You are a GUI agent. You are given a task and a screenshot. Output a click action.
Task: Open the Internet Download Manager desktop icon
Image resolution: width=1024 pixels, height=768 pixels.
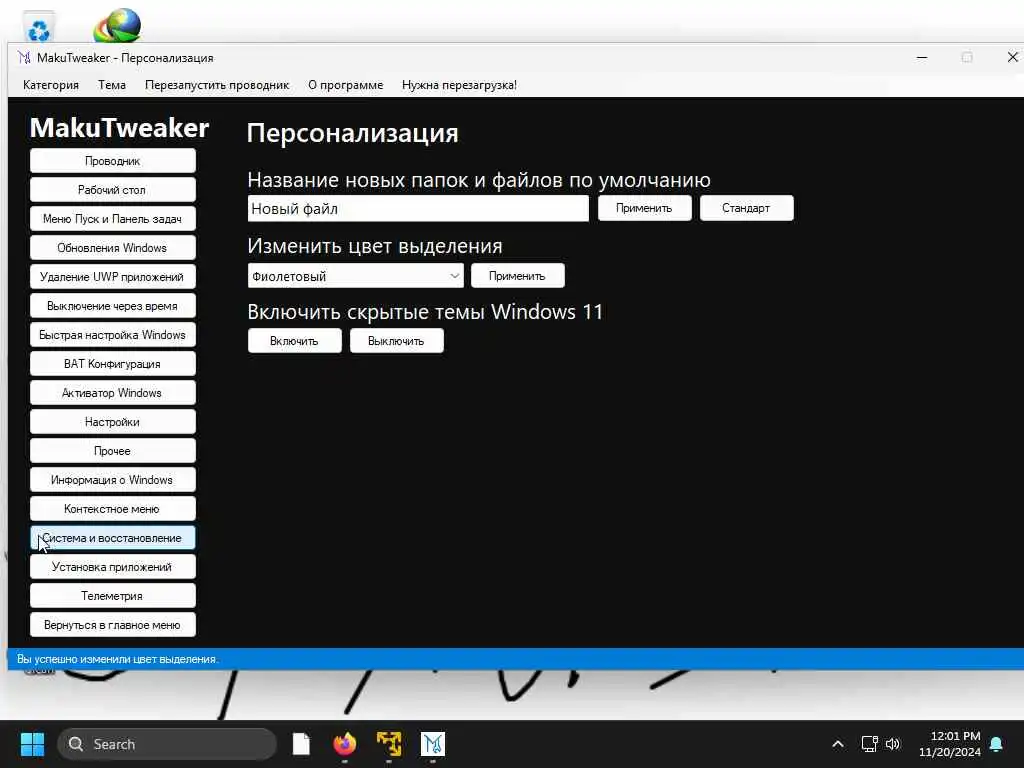(118, 26)
